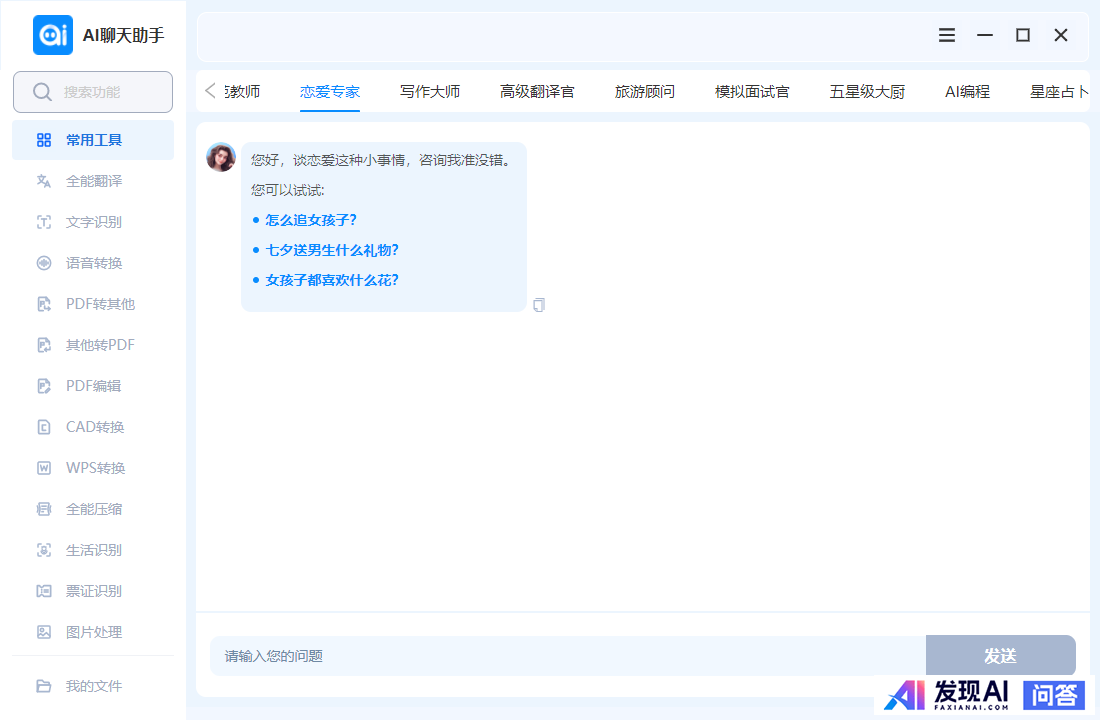Open PDF转其他 in the sidebar
The image size is (1100, 720).
[x=100, y=304]
